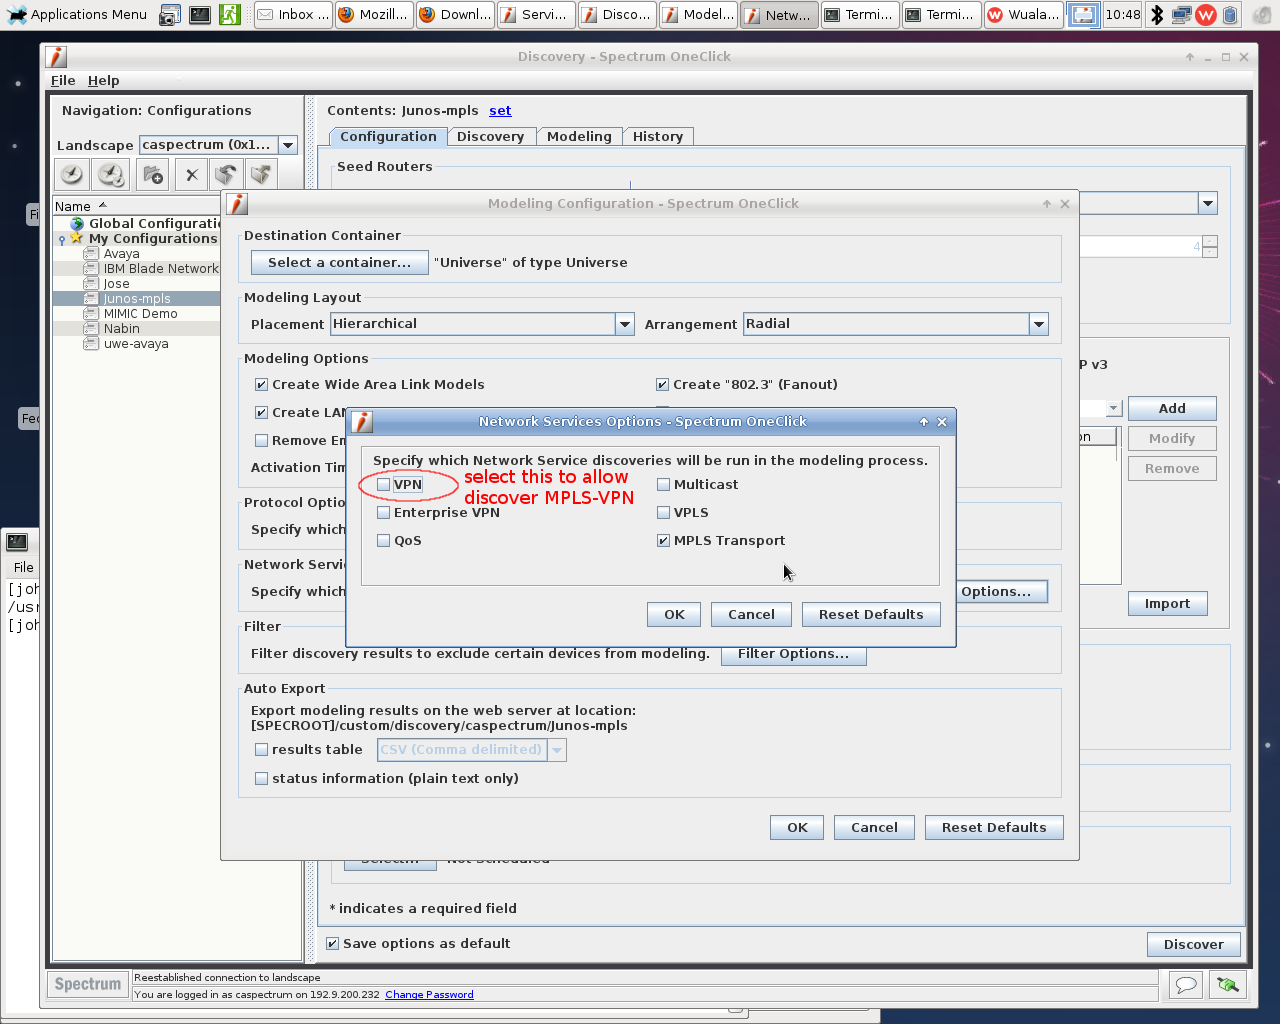Click the green connection status icon
The height and width of the screenshot is (1024, 1280).
(1227, 985)
